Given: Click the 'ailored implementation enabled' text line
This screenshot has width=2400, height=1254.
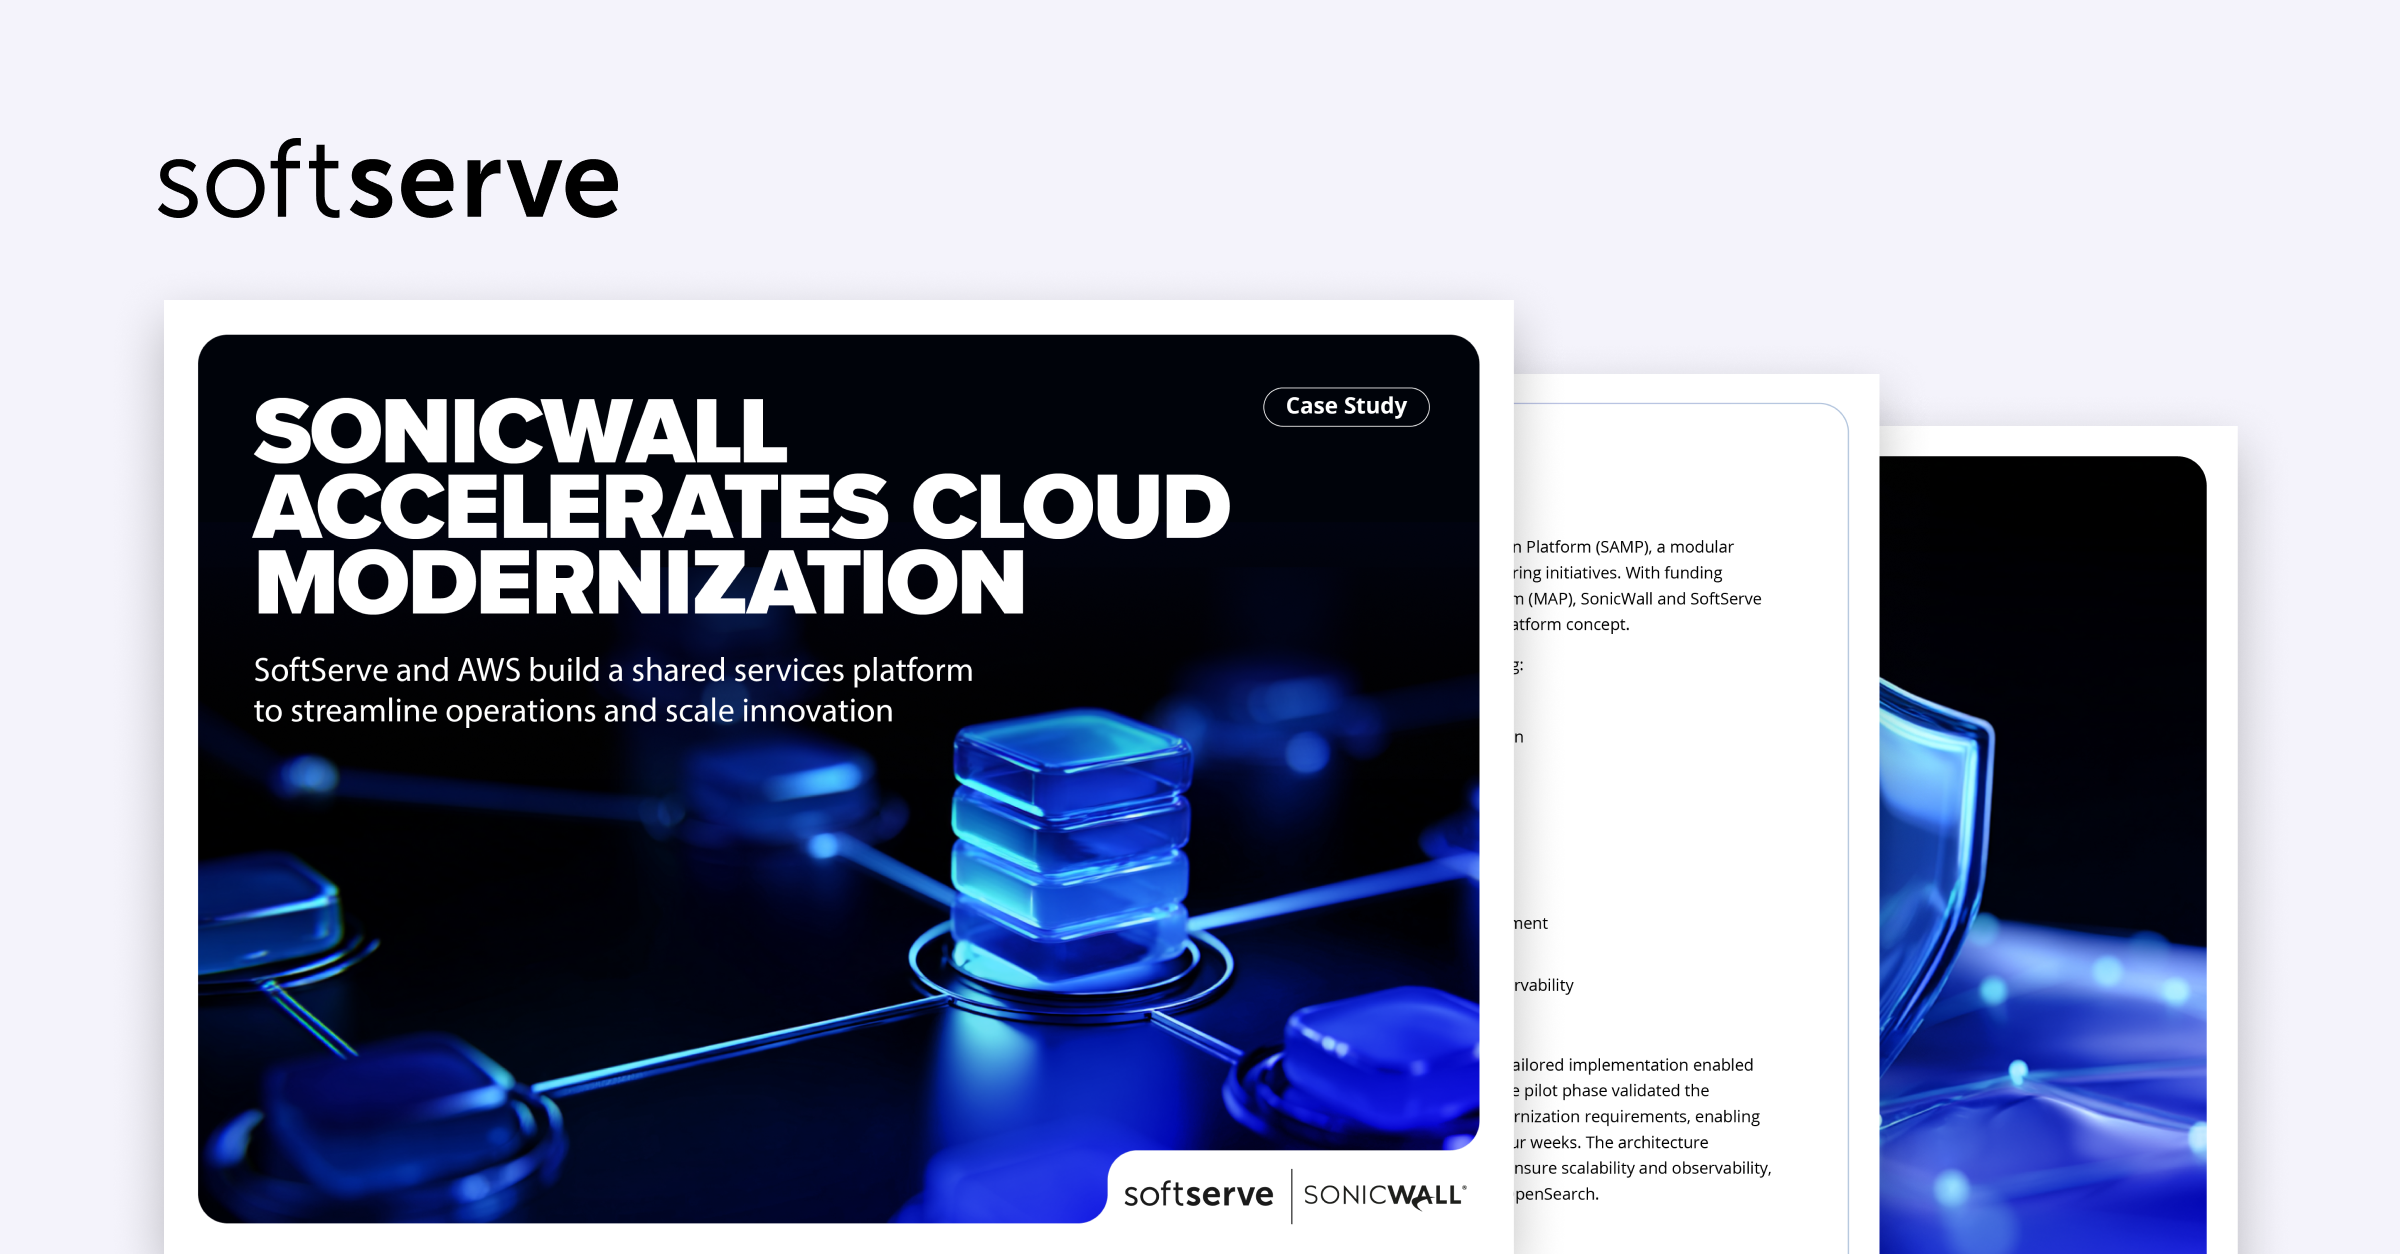Looking at the screenshot, I should click(x=1633, y=1065).
